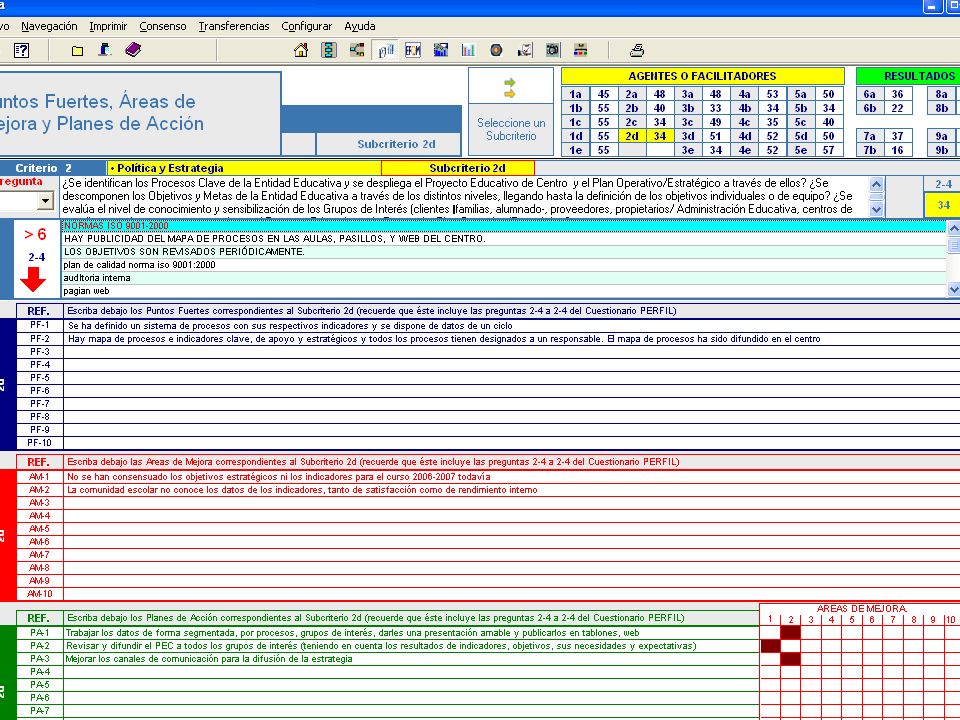The height and width of the screenshot is (720, 960).
Task: Click the question text scroll-down arrow
Action: [877, 209]
